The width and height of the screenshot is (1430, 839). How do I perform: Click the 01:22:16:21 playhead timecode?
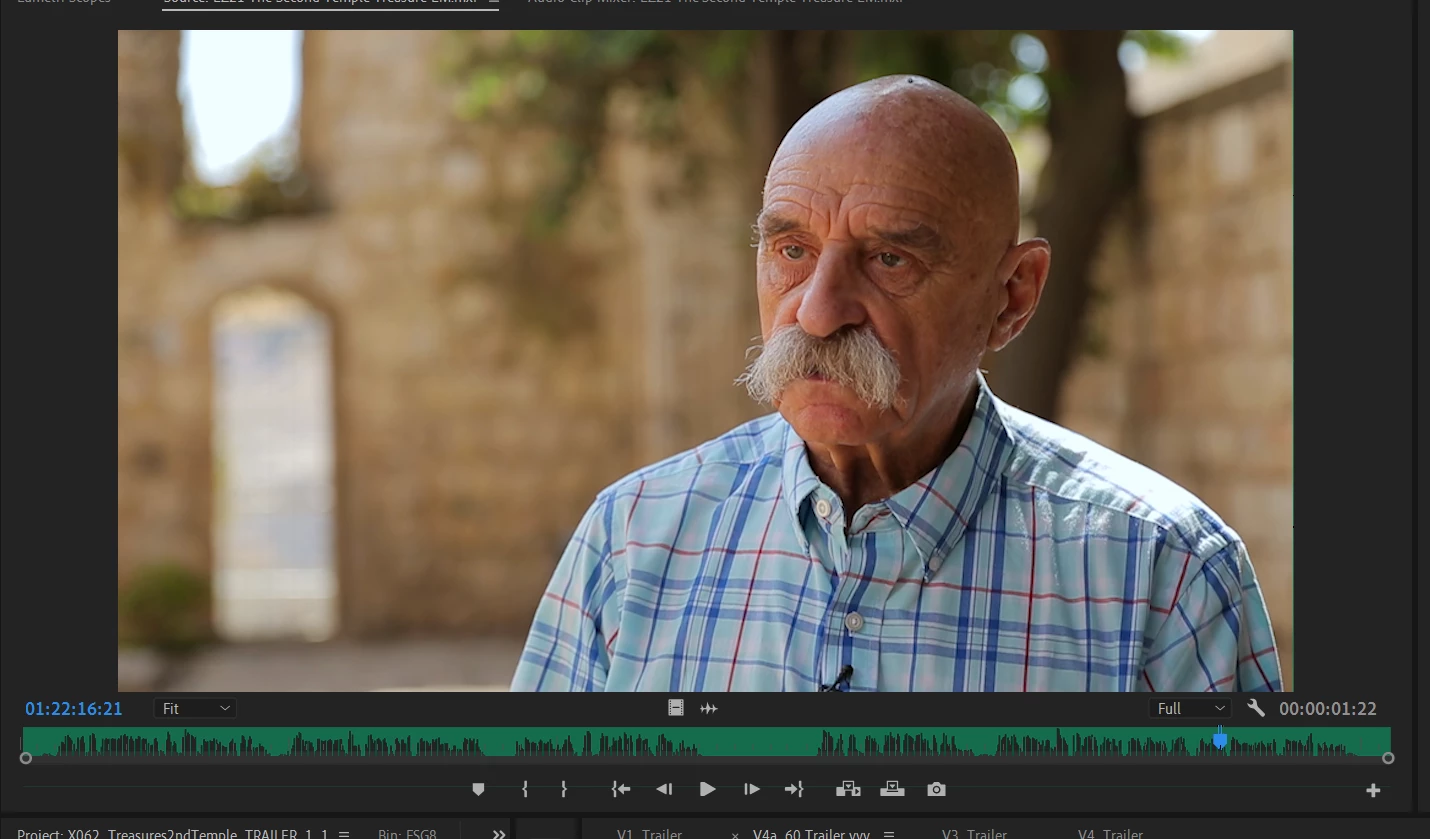[73, 708]
